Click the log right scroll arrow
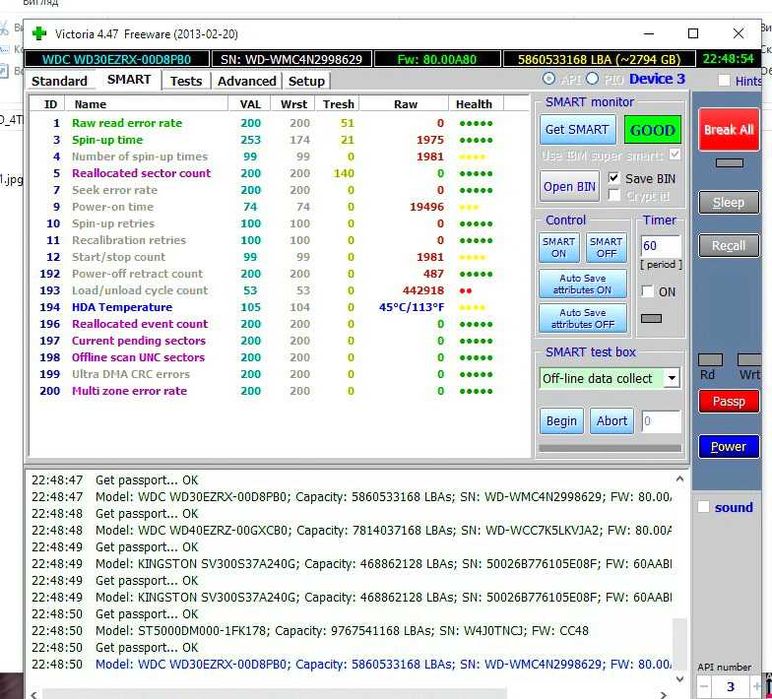This screenshot has height=699, width=772. (663, 694)
